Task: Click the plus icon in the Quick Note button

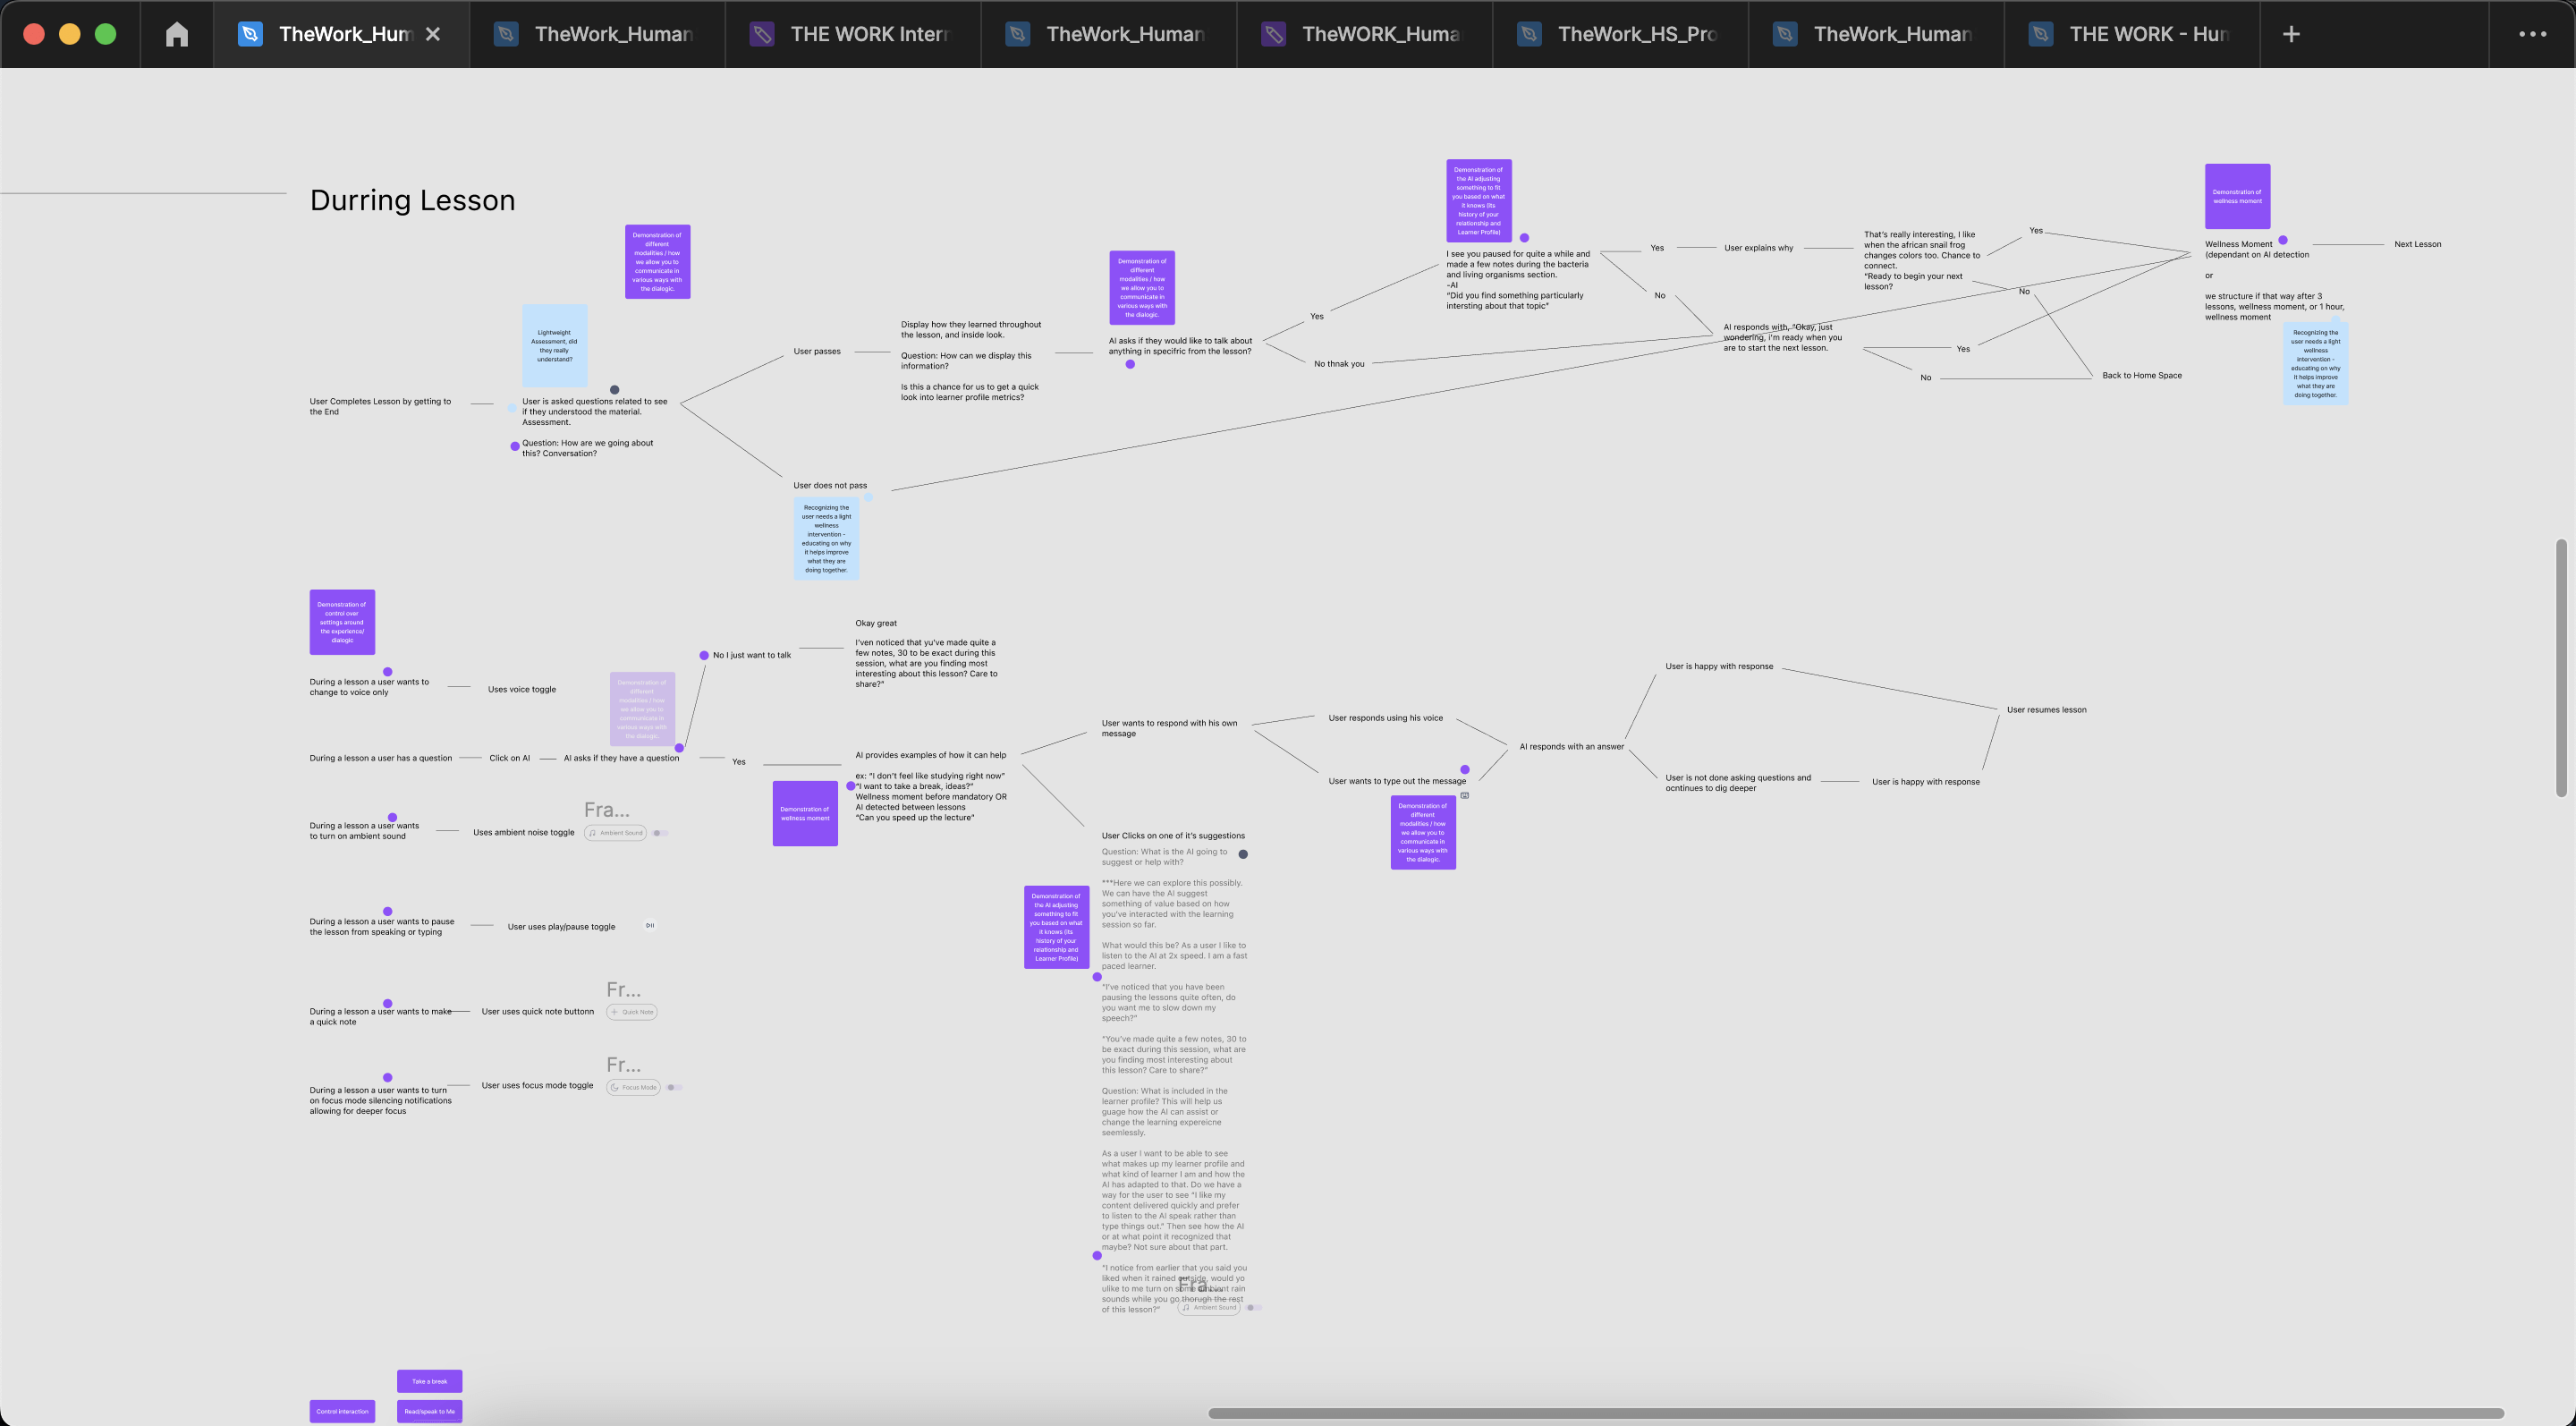Action: tap(615, 1012)
